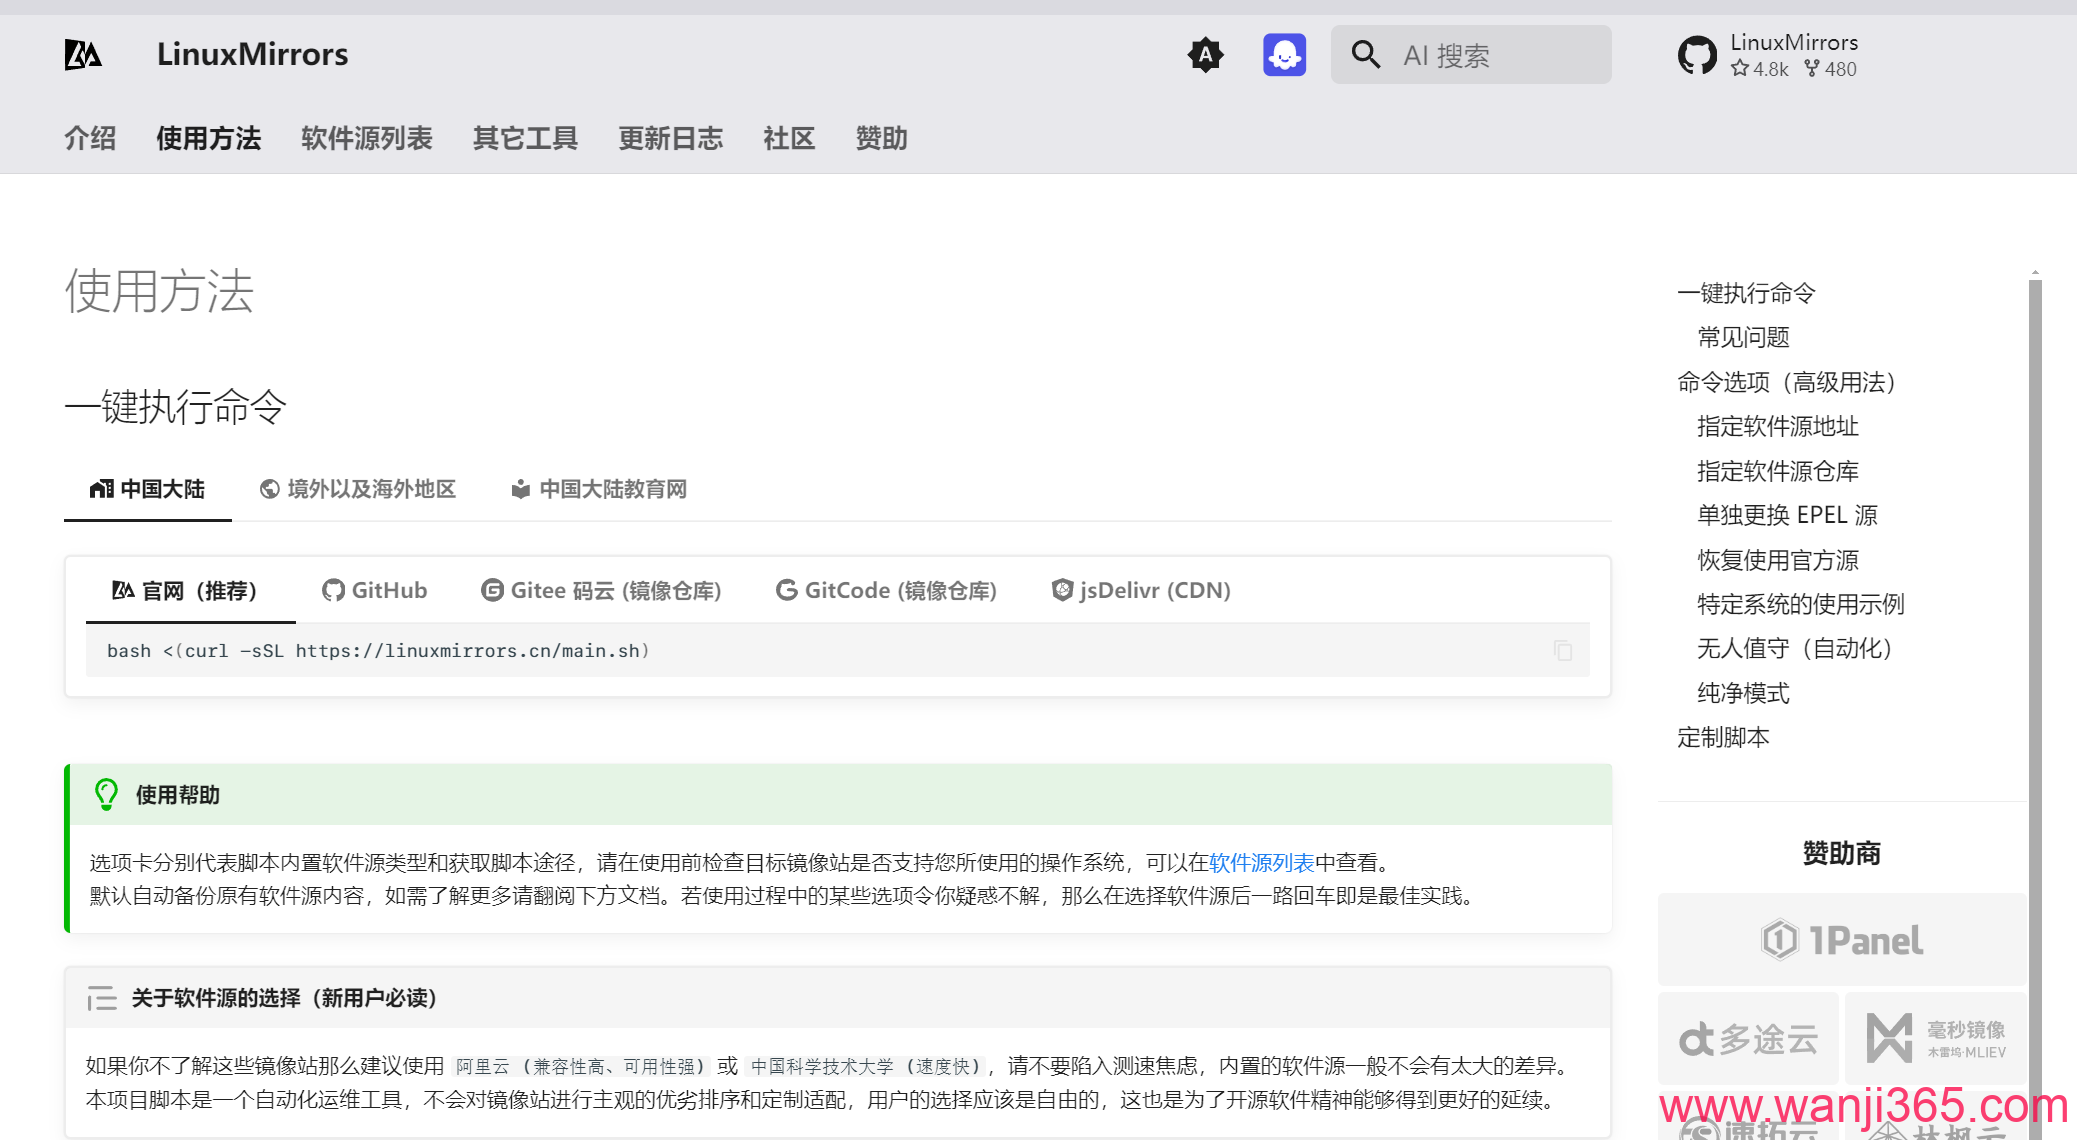This screenshot has width=2077, height=1140.
Task: Open the 其它工具 navigation tab
Action: tap(525, 138)
